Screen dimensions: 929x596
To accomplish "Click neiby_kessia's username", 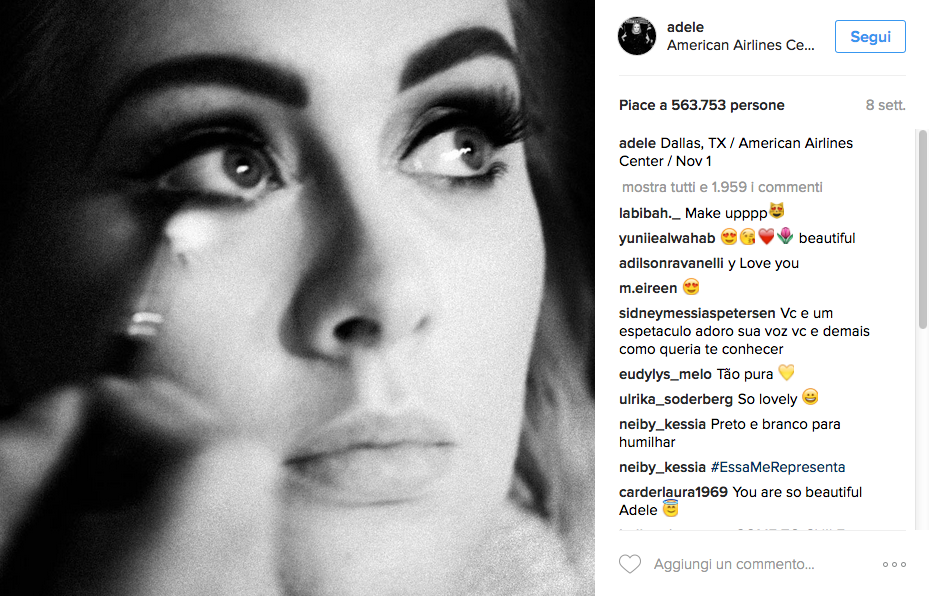I will [x=661, y=424].
